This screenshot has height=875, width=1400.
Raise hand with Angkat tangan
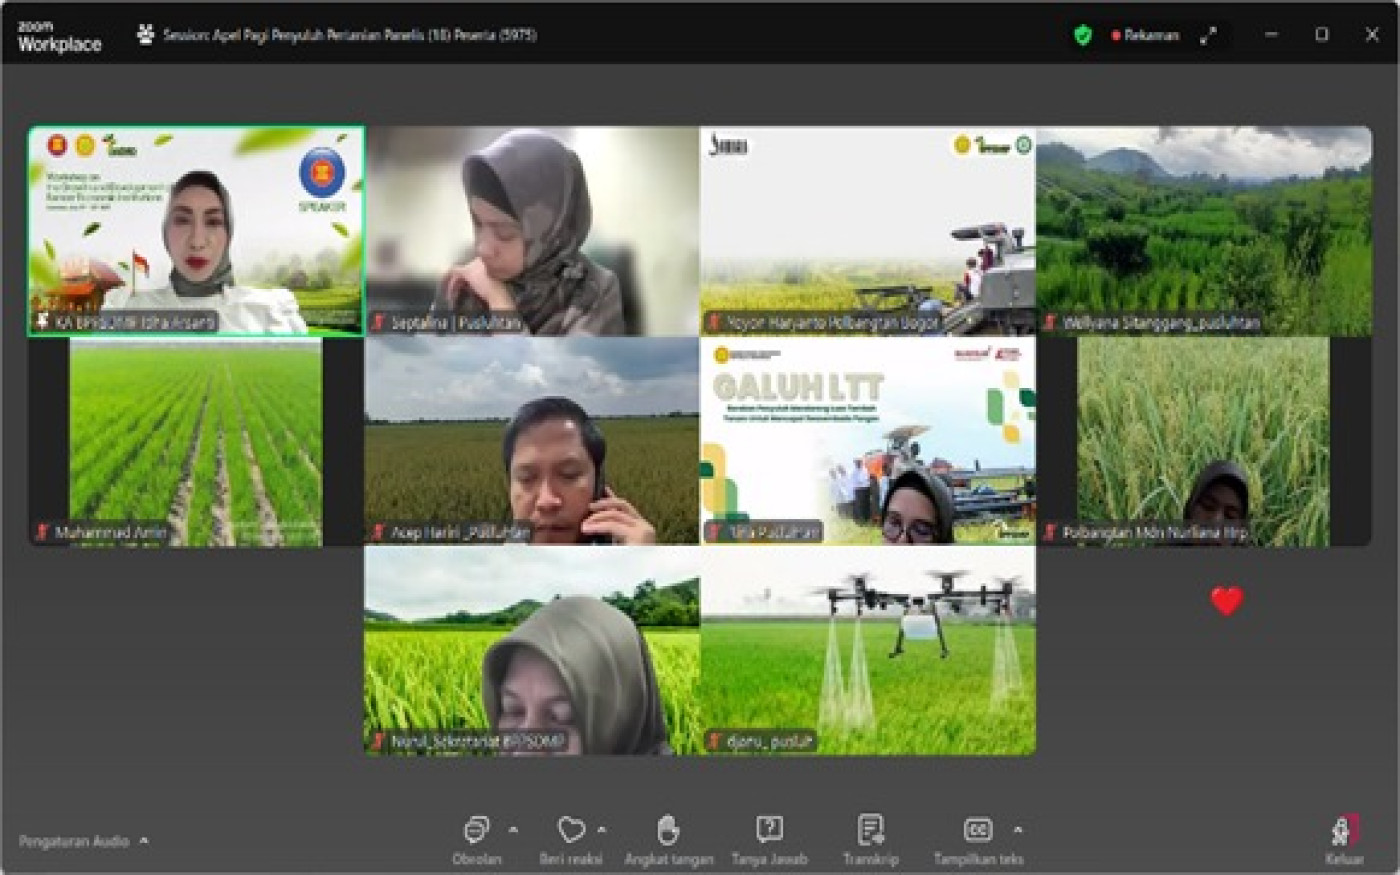tap(668, 830)
